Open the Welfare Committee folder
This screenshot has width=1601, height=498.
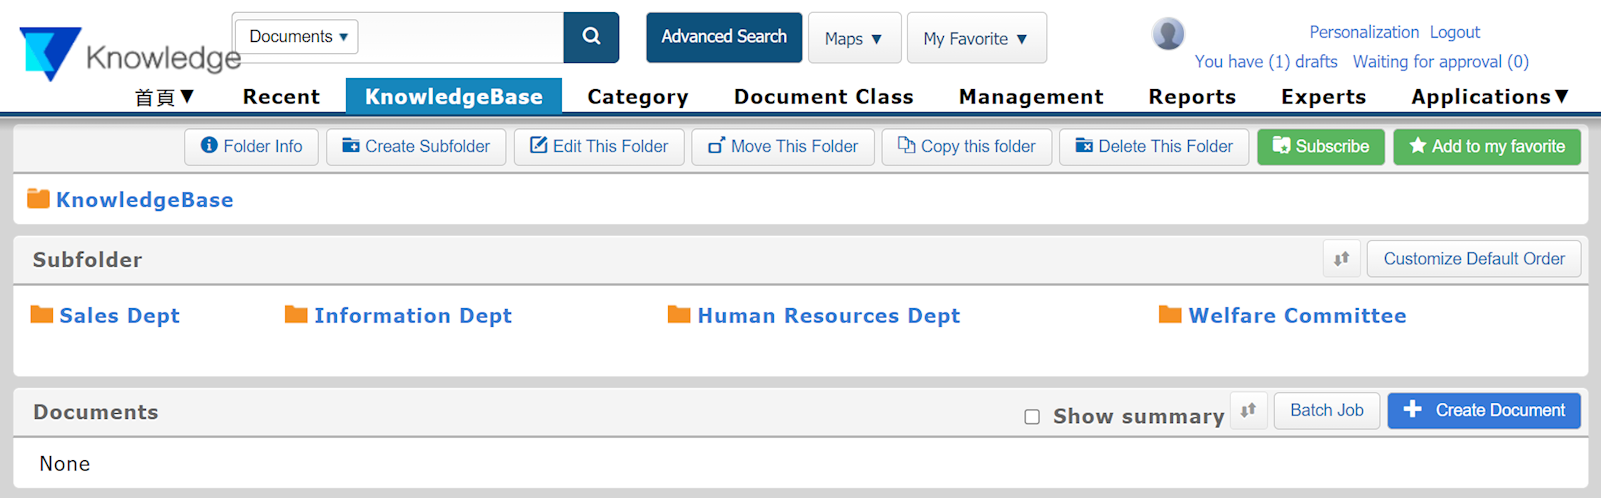[1297, 316]
